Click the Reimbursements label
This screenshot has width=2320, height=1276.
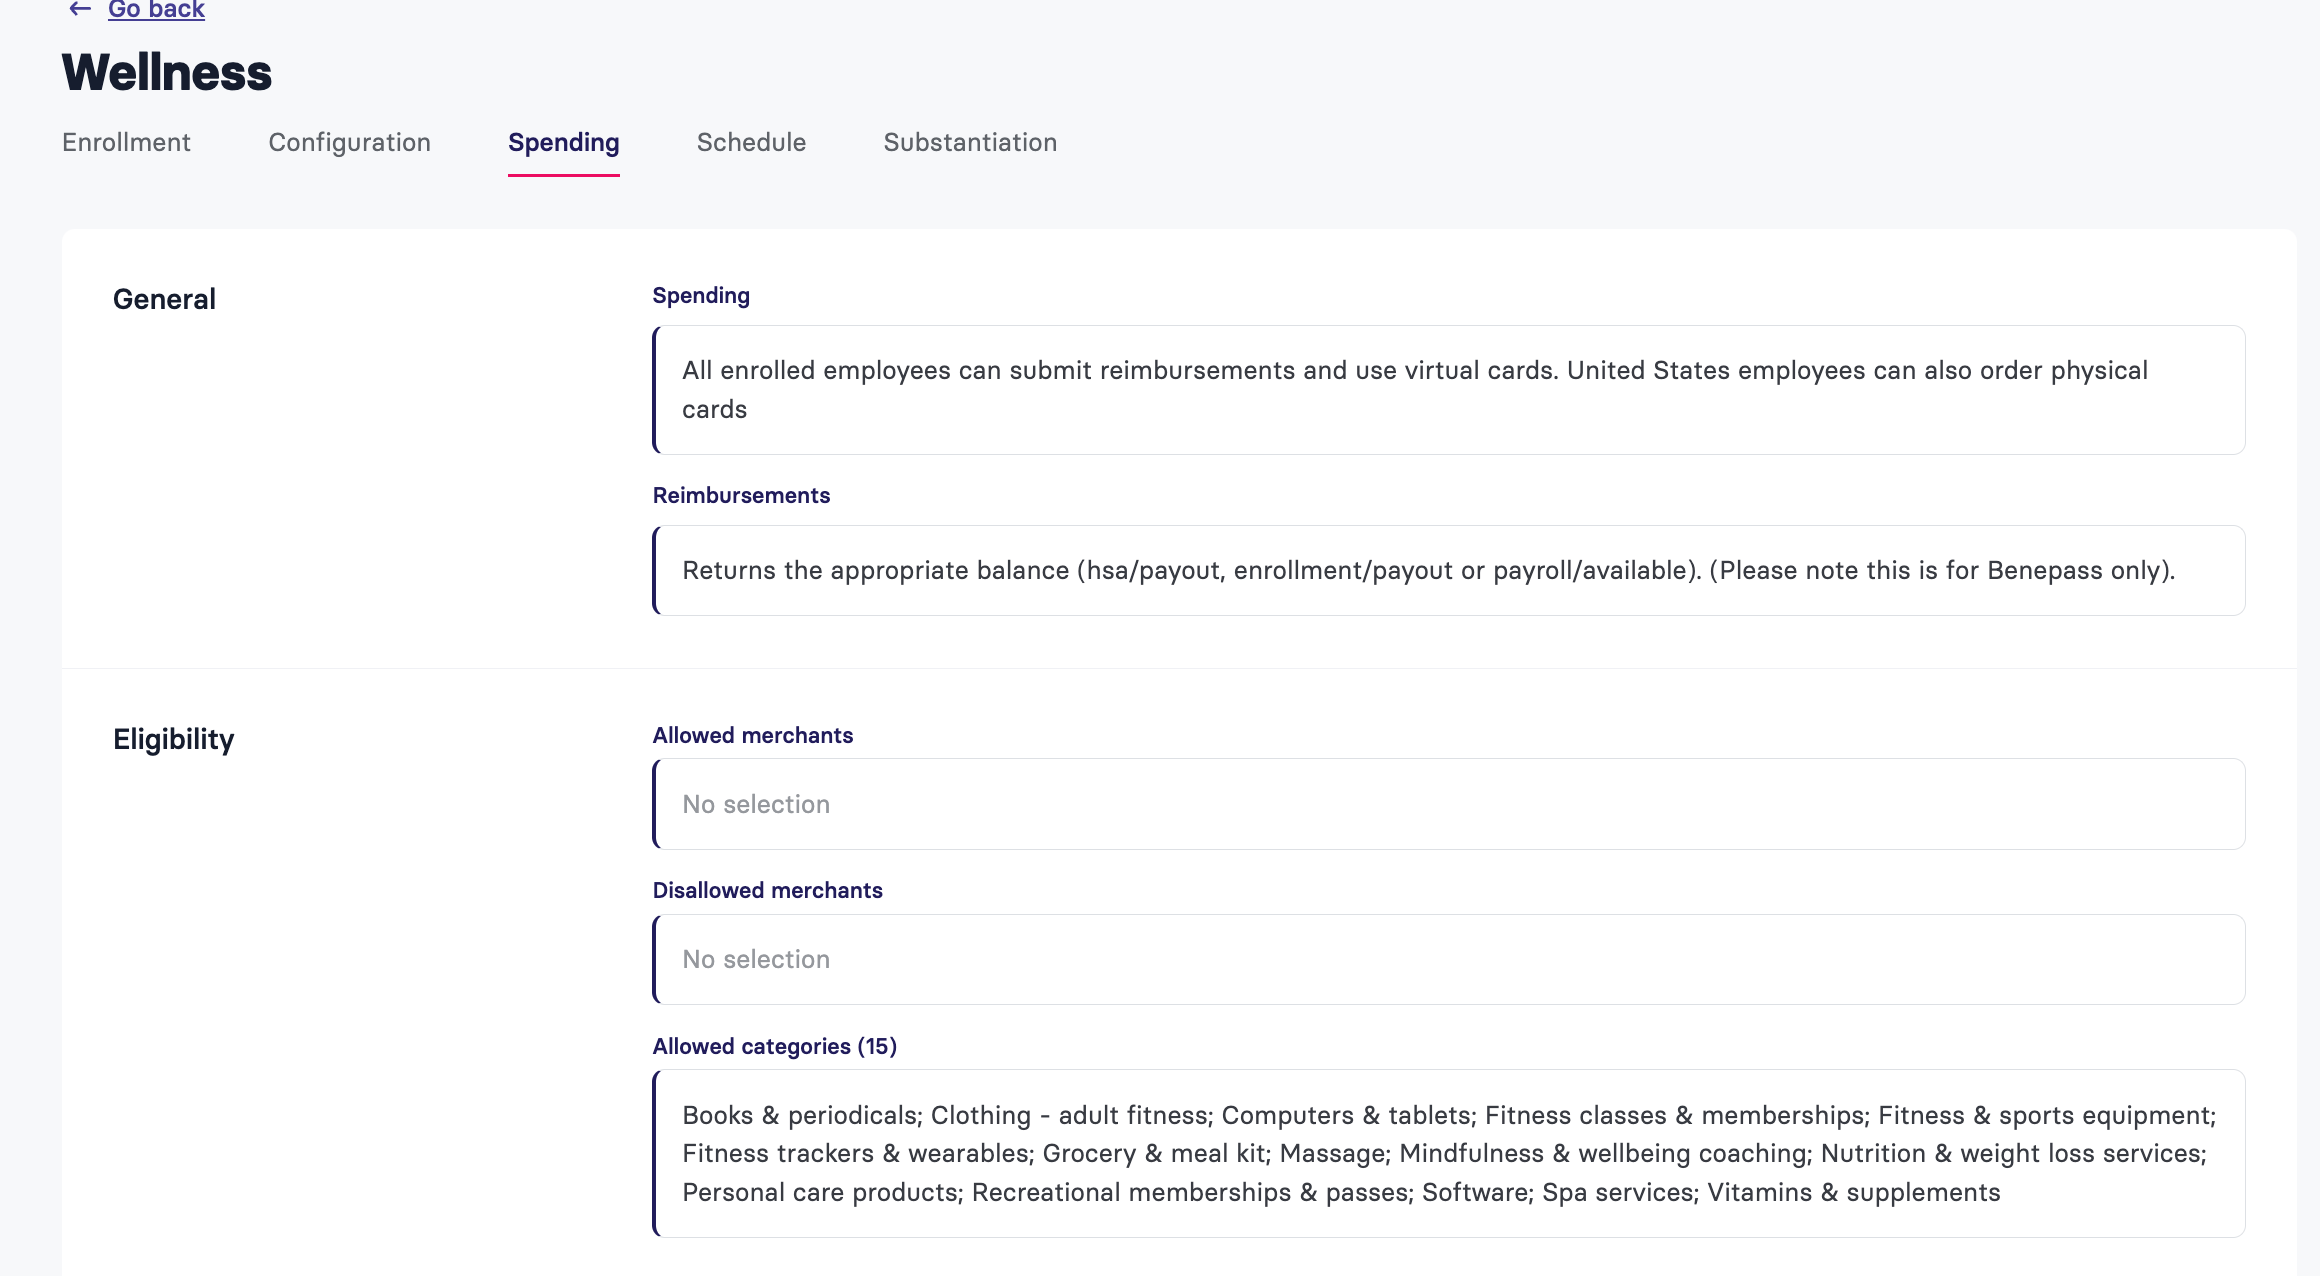coord(741,495)
